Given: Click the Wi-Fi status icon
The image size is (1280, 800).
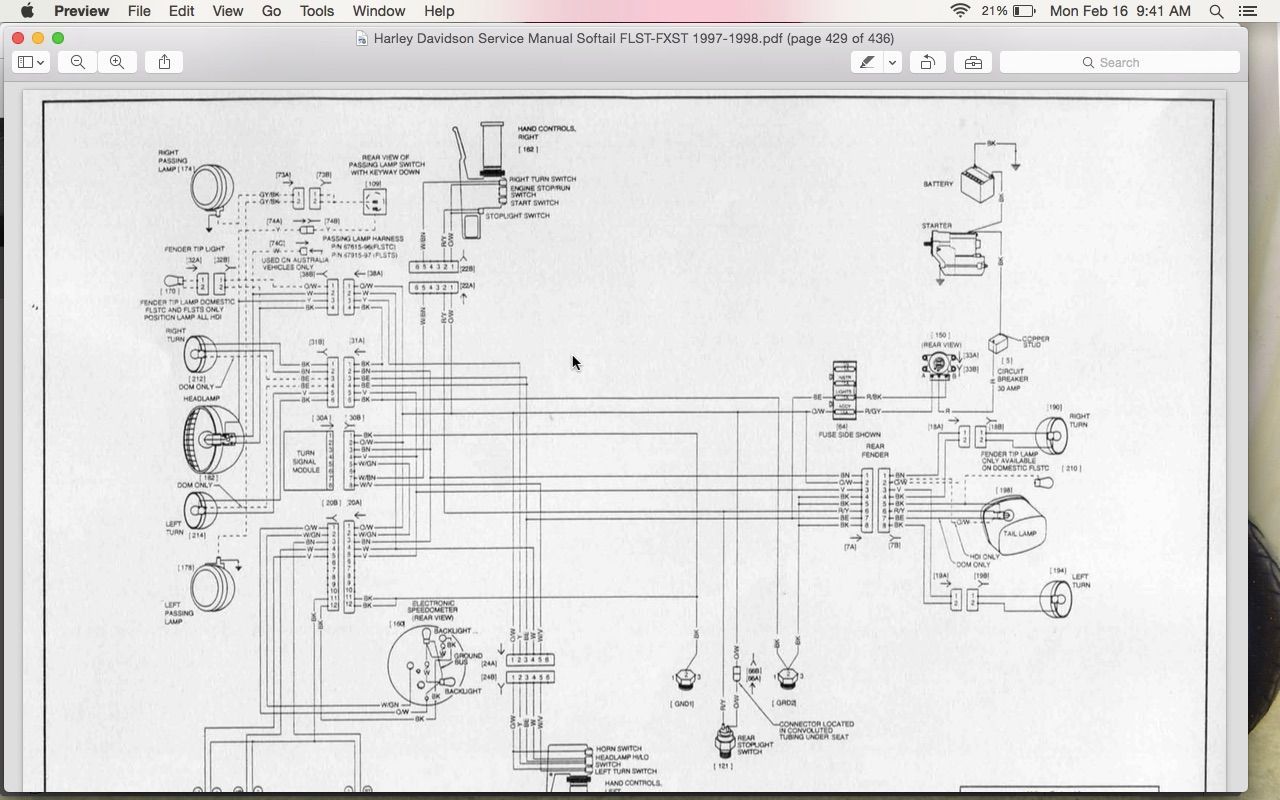Looking at the screenshot, I should coord(960,11).
